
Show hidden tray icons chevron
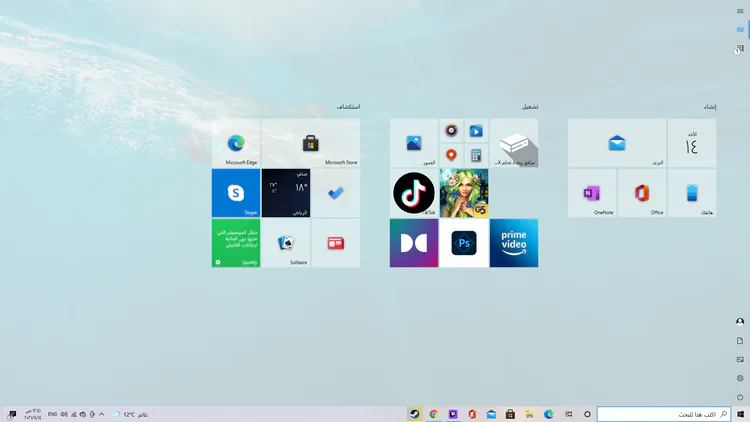(101, 414)
